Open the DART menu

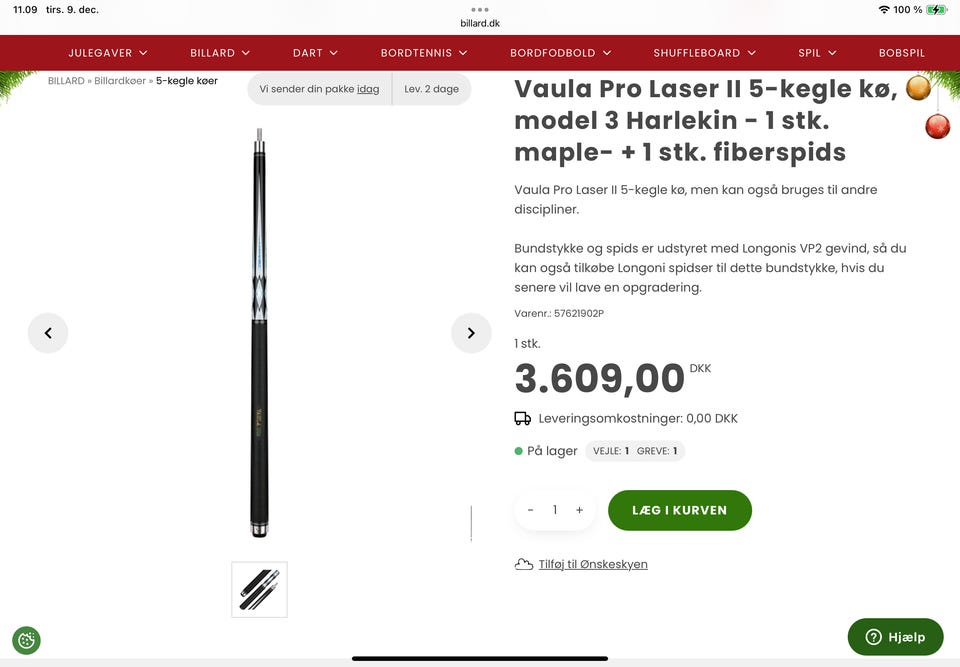coord(315,53)
